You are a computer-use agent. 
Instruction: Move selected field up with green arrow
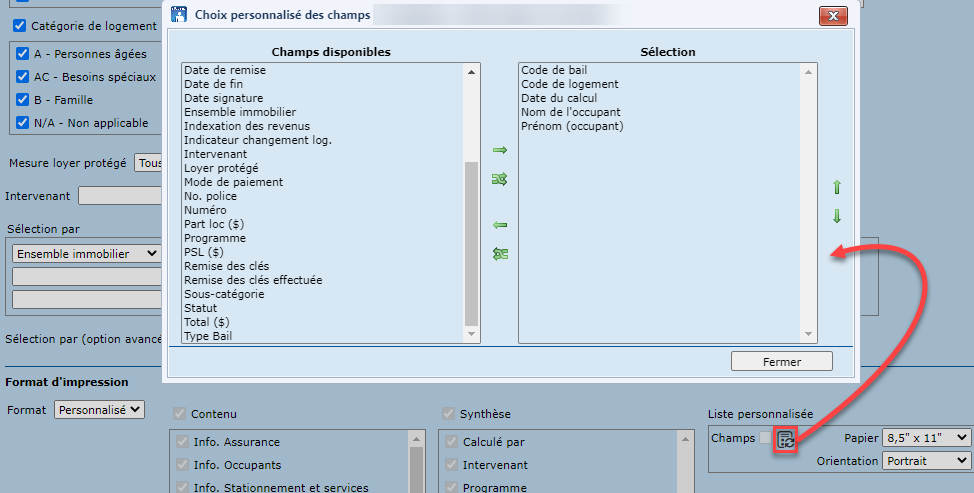pyautogui.click(x=837, y=187)
